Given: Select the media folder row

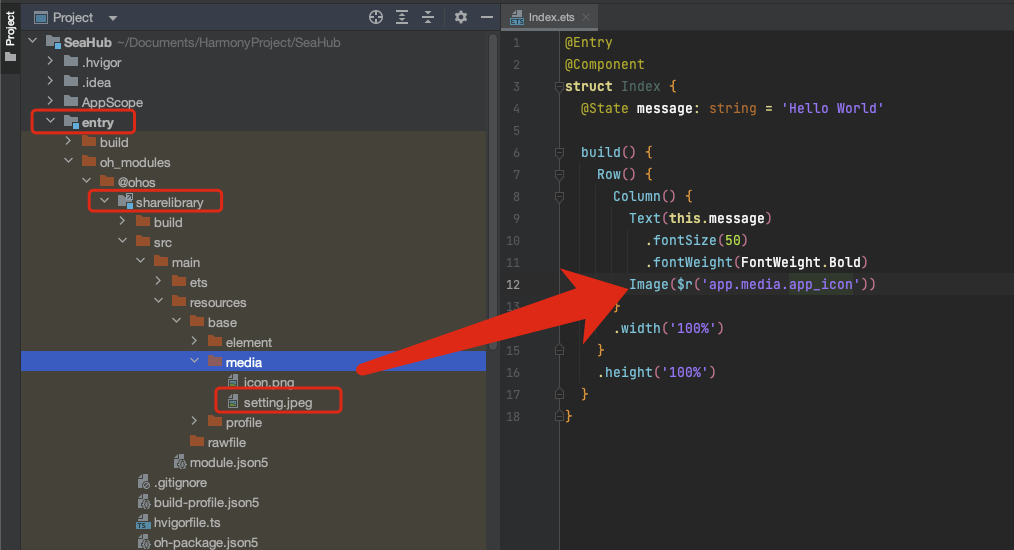Looking at the screenshot, I should [x=254, y=362].
